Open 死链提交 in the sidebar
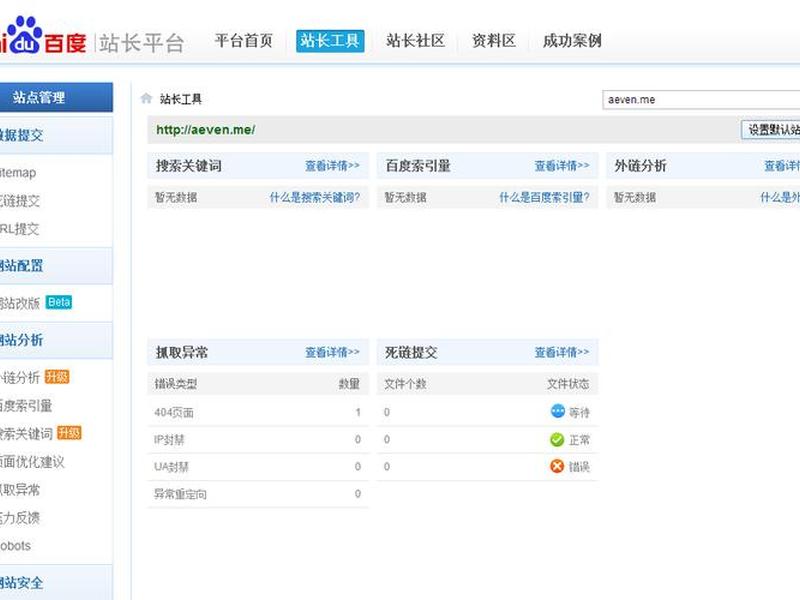This screenshot has height=600, width=800. (x=20, y=201)
